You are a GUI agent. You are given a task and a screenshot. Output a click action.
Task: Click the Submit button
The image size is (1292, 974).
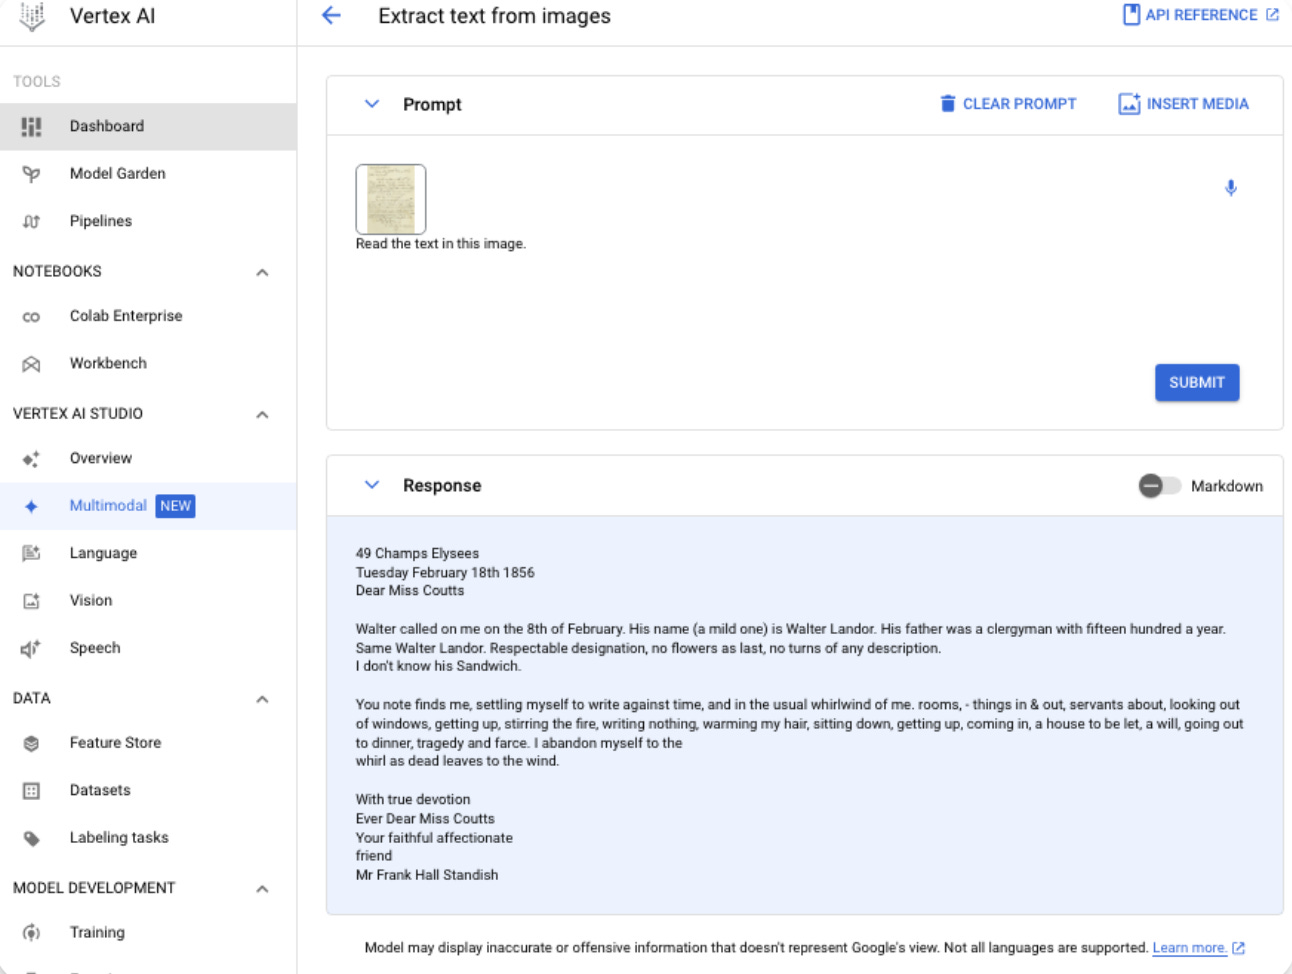(1197, 383)
